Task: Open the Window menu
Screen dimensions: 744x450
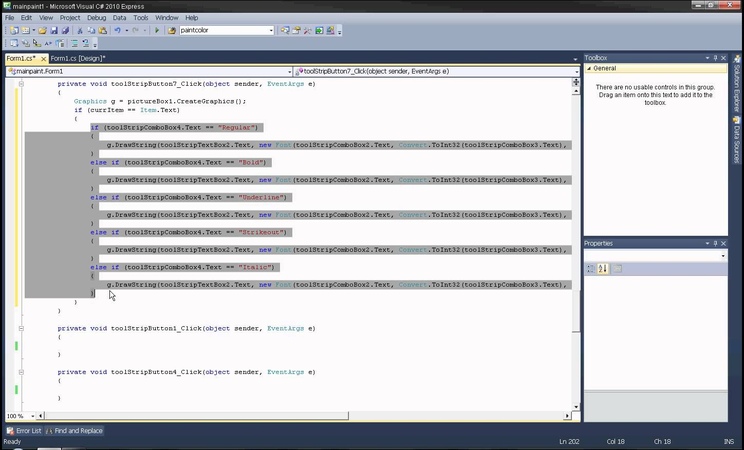Action: click(x=167, y=18)
